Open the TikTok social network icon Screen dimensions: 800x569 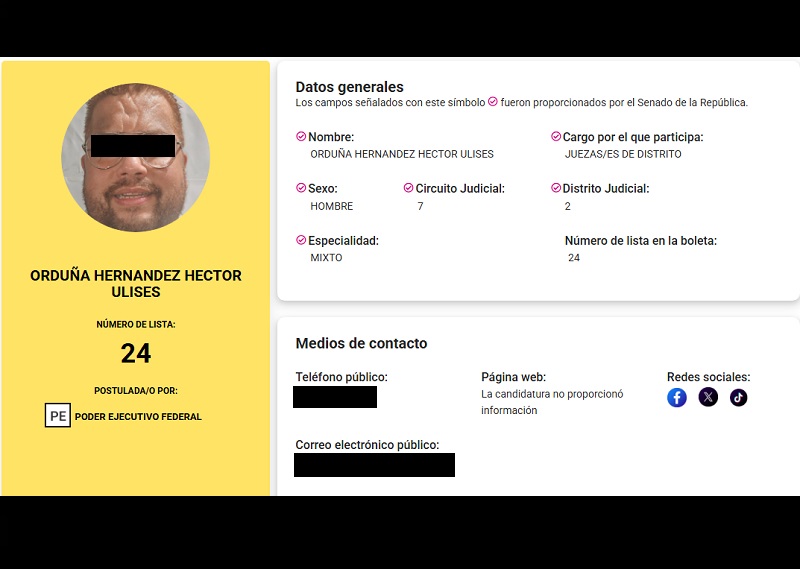pos(738,398)
